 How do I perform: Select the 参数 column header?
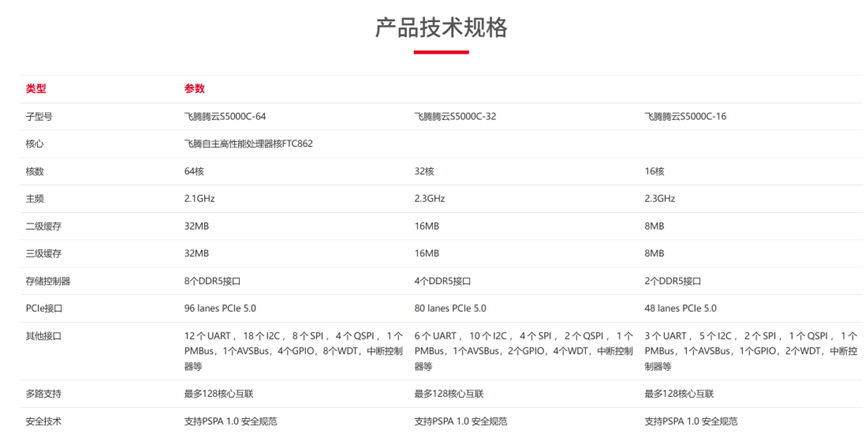195,88
